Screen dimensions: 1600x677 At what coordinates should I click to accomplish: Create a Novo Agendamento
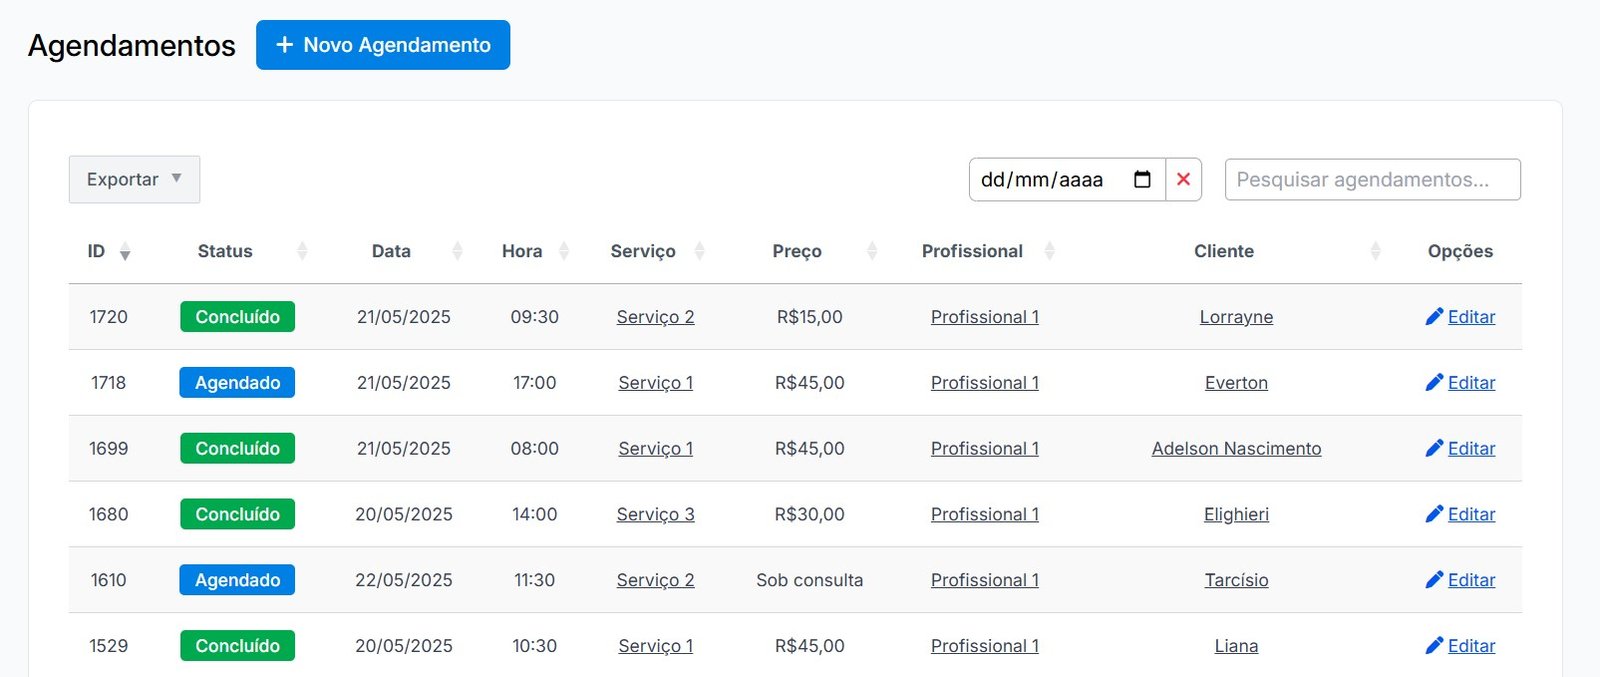[x=383, y=45]
